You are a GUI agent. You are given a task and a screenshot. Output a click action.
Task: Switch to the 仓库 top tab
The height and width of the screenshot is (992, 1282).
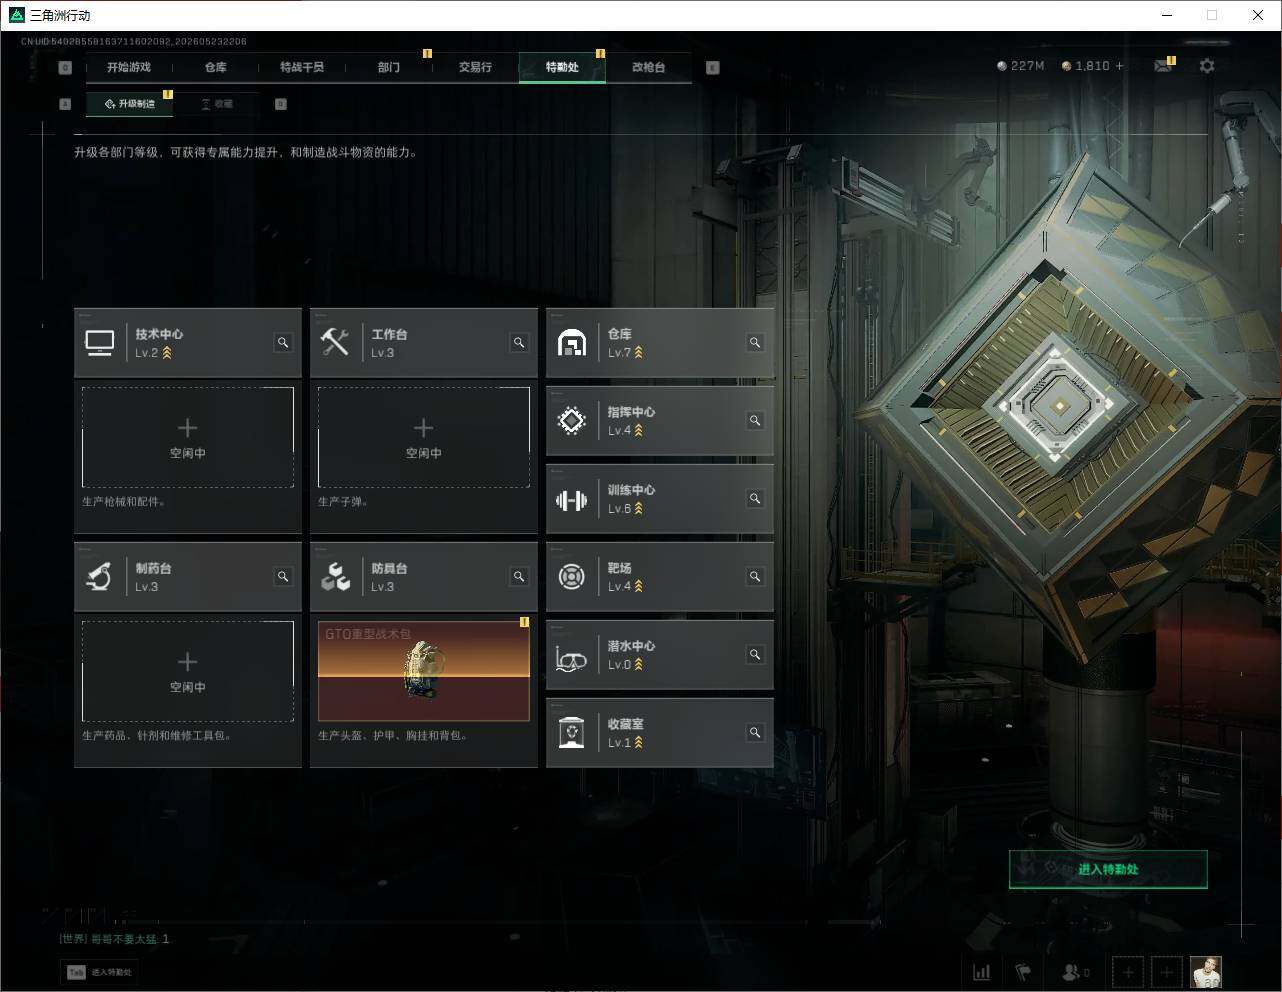click(215, 67)
